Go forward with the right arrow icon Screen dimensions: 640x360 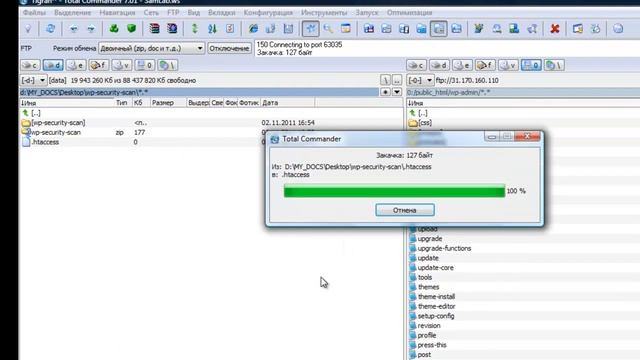click(91, 29)
